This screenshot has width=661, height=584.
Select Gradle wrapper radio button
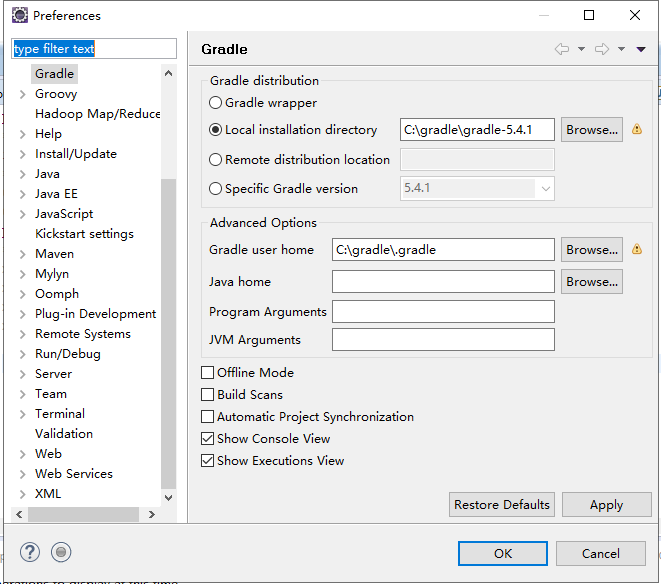[215, 102]
